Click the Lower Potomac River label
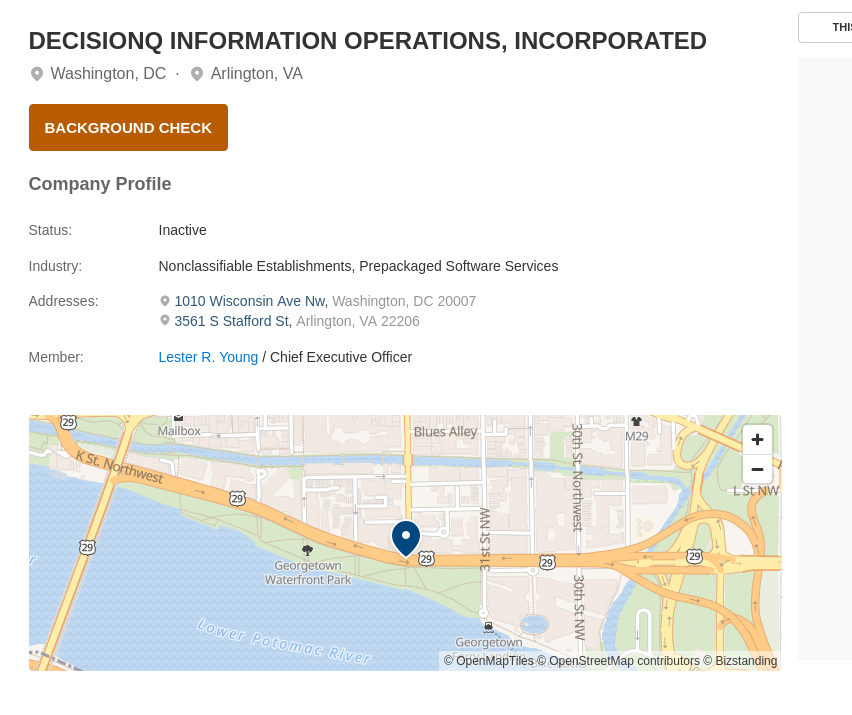852x715 pixels. [x=284, y=642]
